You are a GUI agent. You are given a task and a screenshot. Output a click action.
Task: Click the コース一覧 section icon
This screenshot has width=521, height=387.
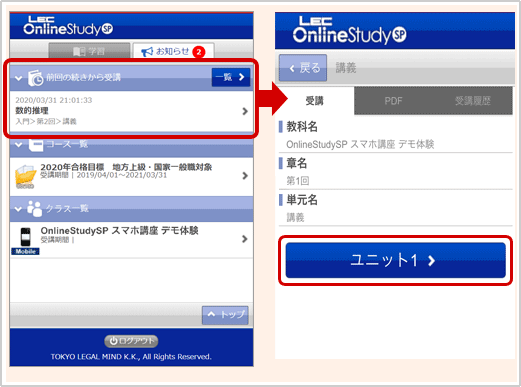pyautogui.click(x=36, y=144)
